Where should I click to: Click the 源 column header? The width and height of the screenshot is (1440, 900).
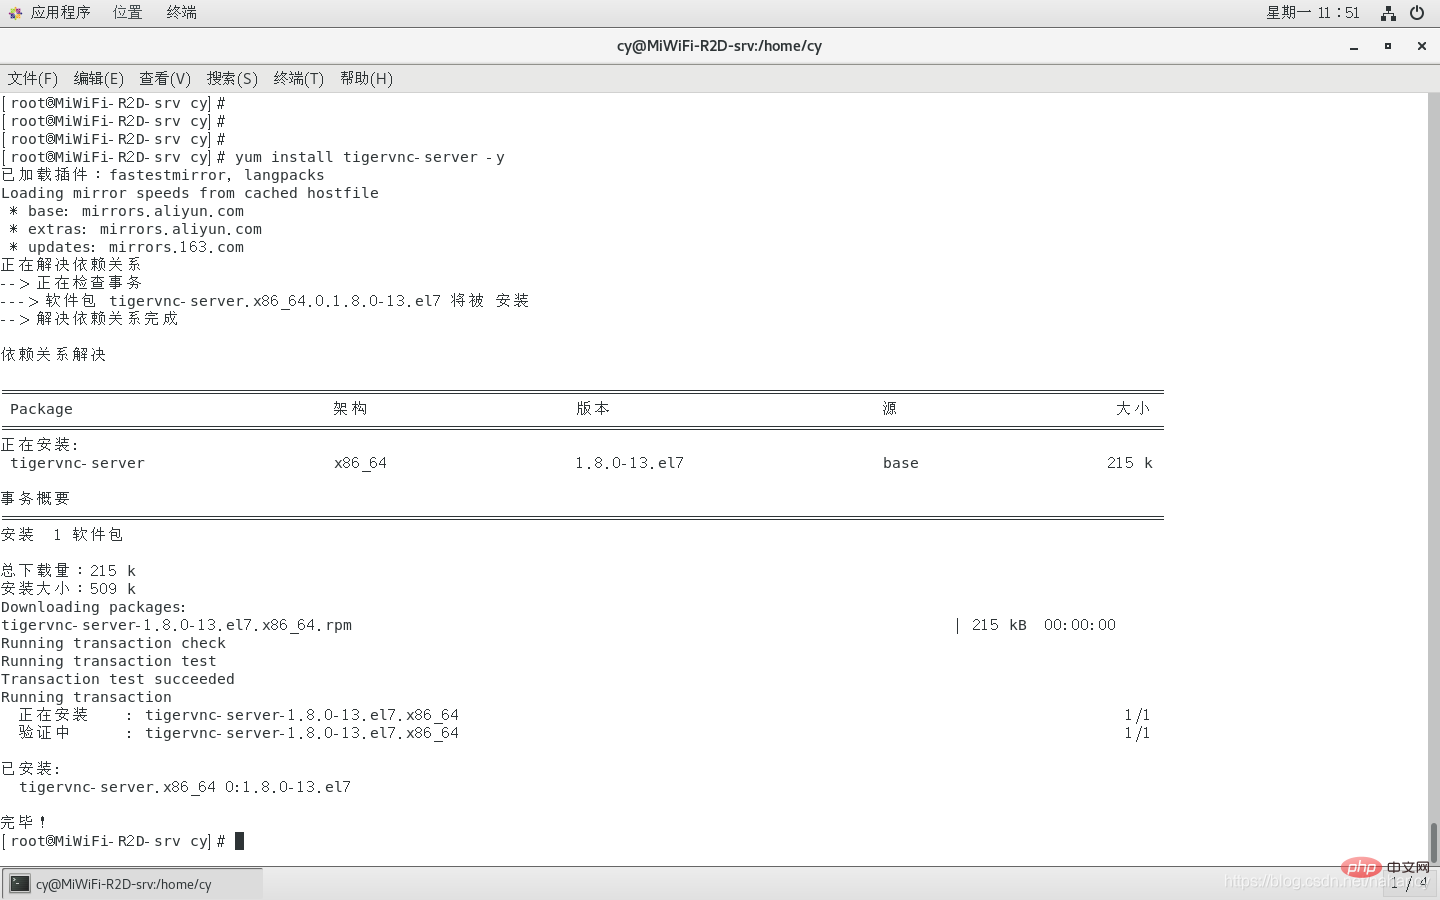[890, 408]
